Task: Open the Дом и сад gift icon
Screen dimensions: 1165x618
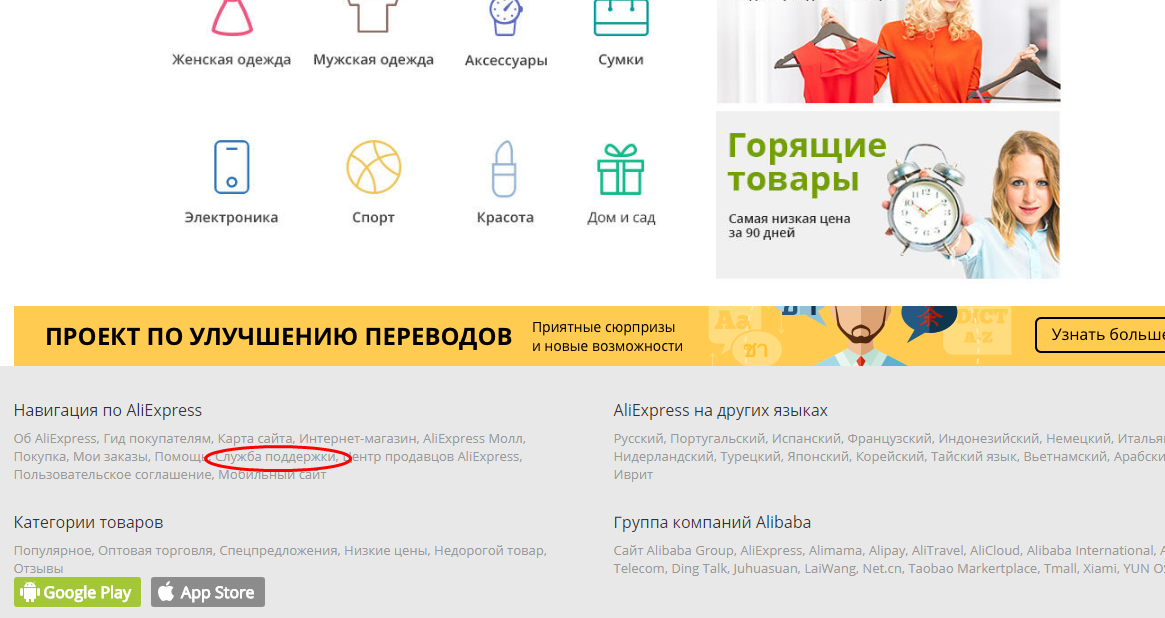Action: pos(621,169)
